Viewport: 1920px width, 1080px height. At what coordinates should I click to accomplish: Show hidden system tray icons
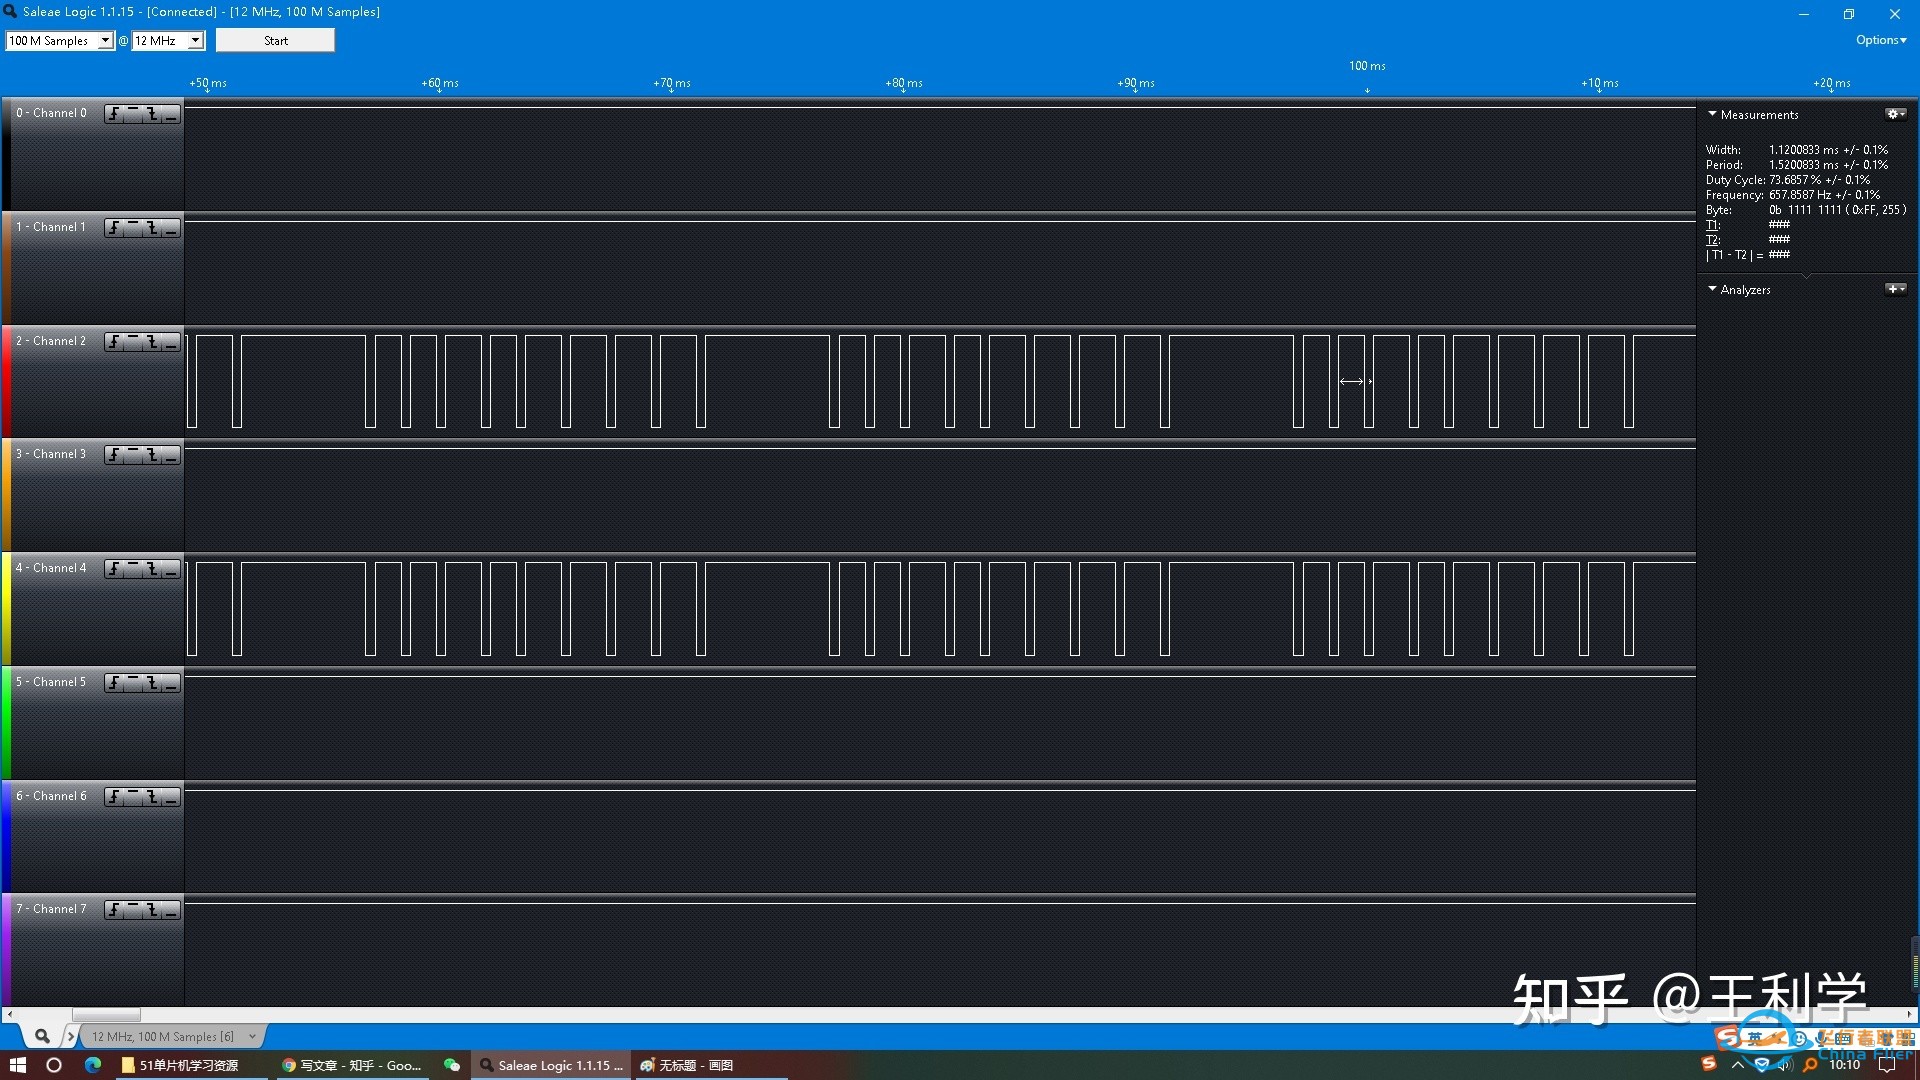[x=1738, y=1065]
